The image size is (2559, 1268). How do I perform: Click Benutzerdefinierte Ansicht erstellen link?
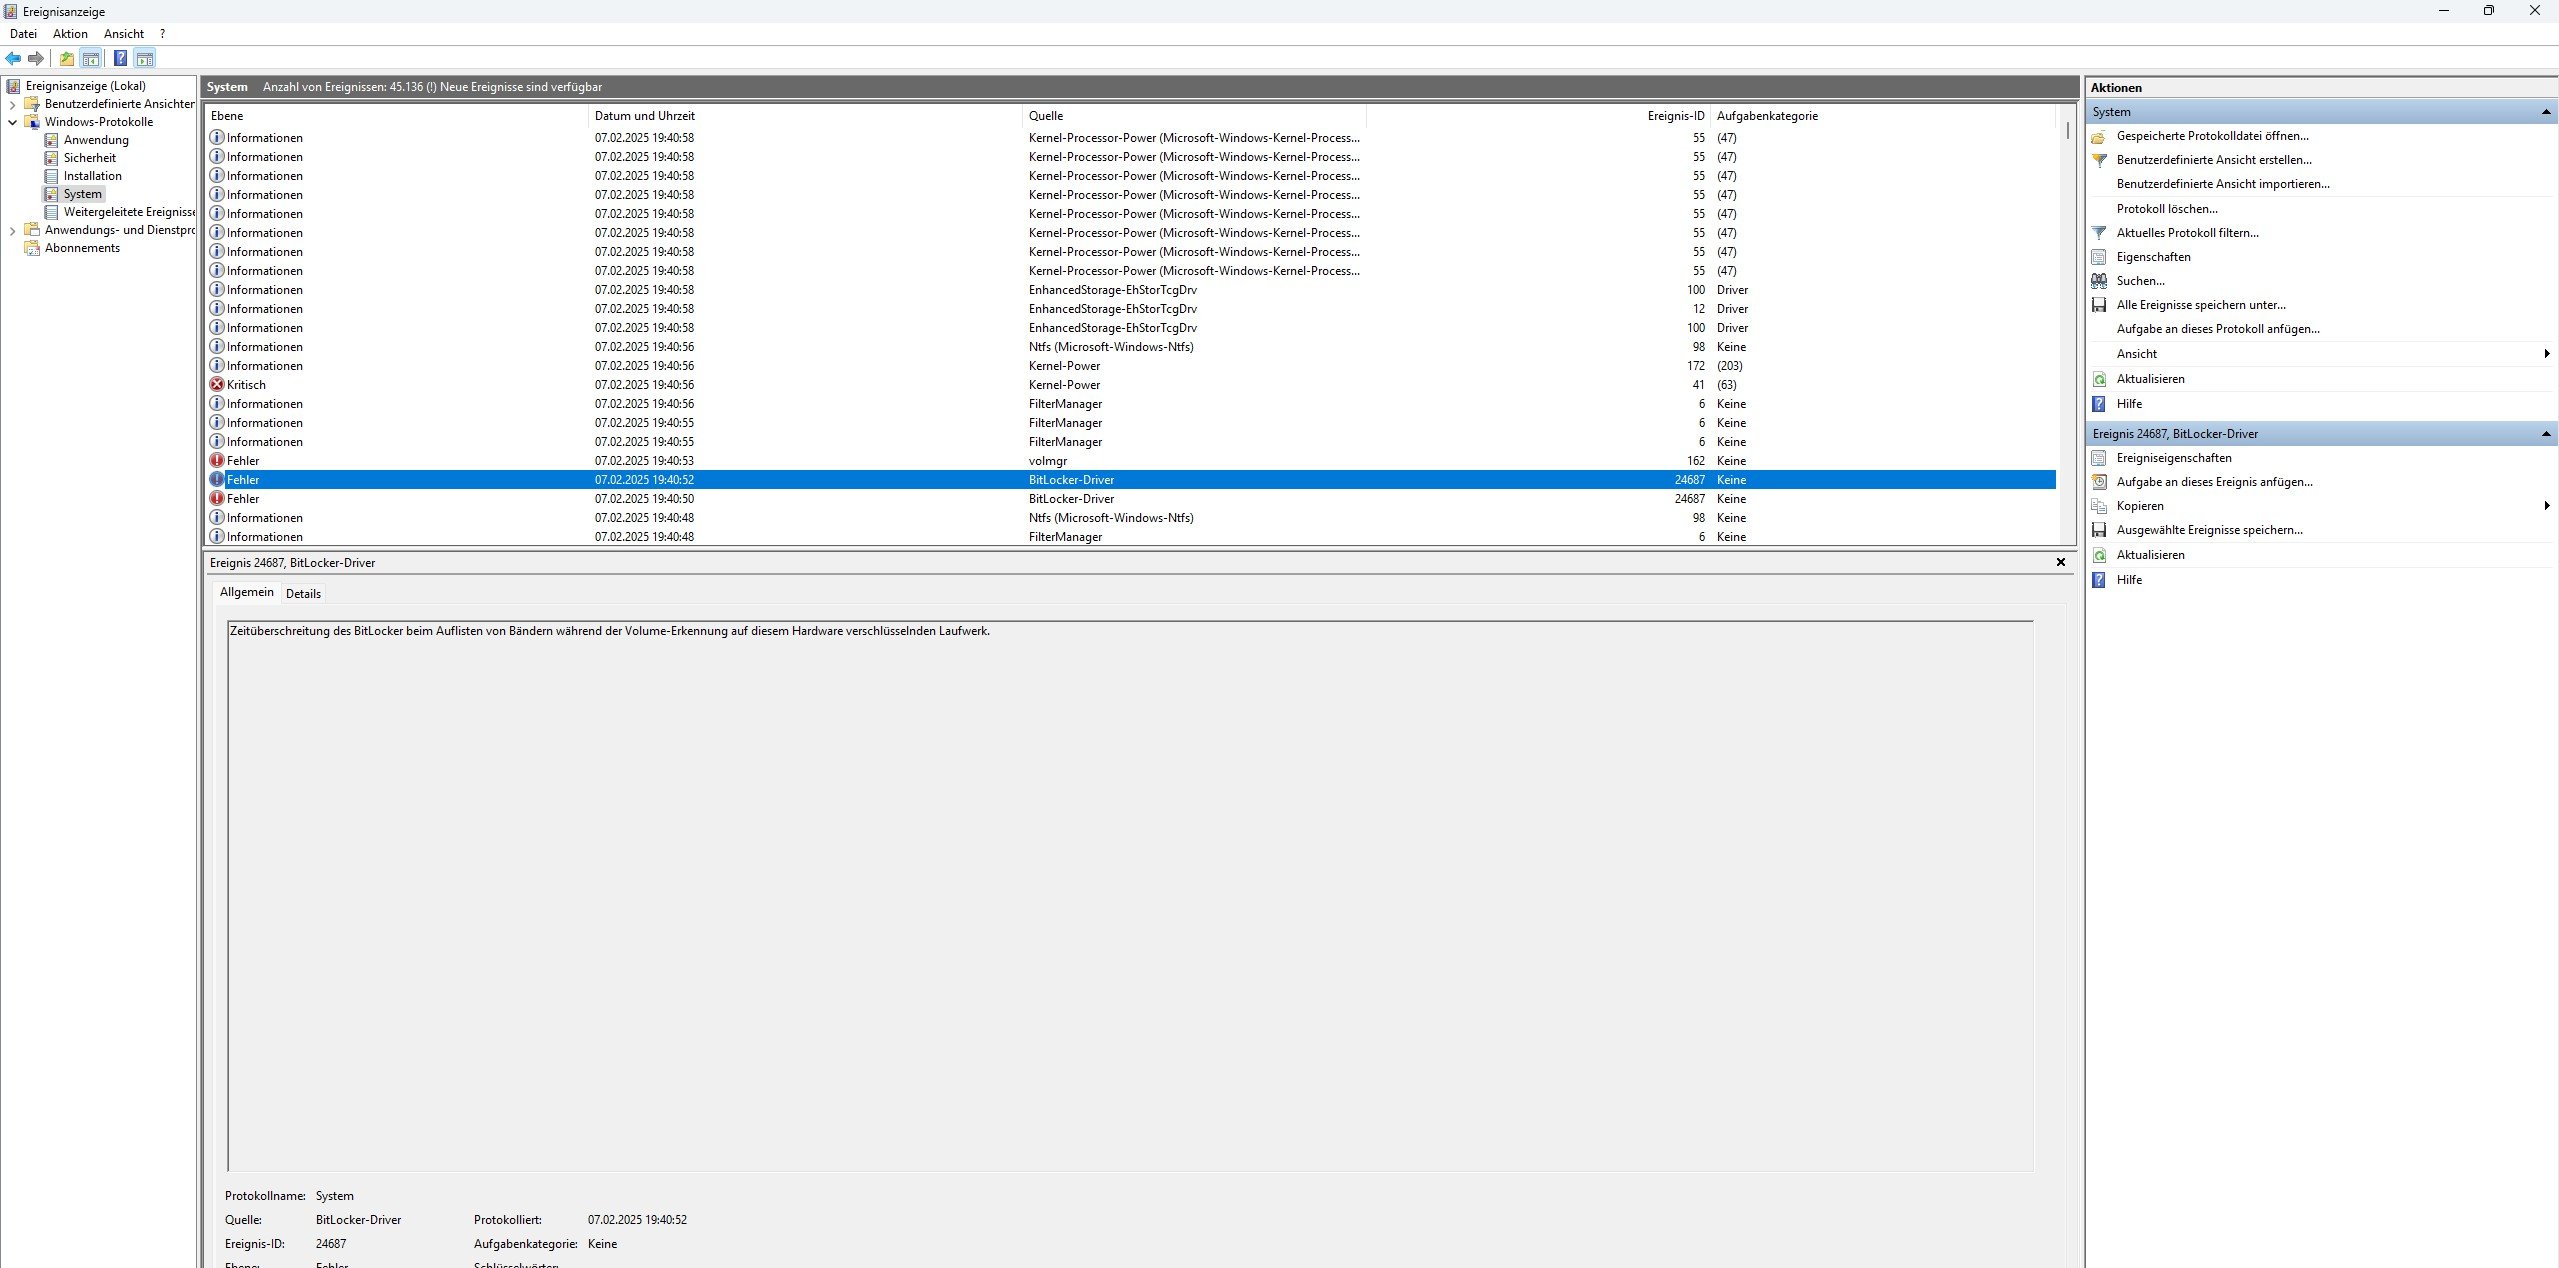click(x=2213, y=160)
